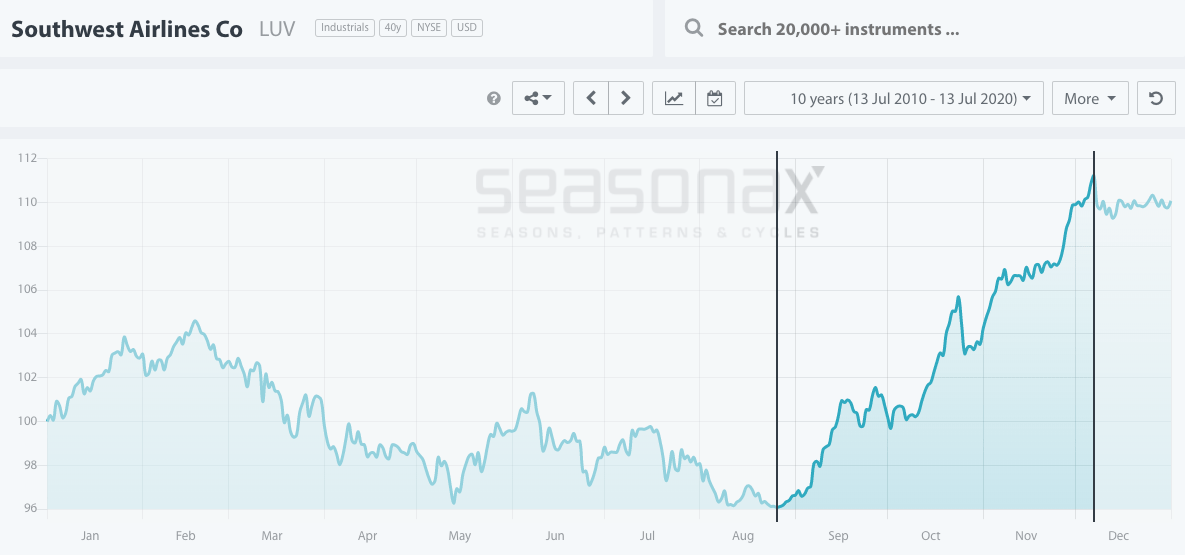
Task: Select the USD currency tag
Action: pos(466,28)
